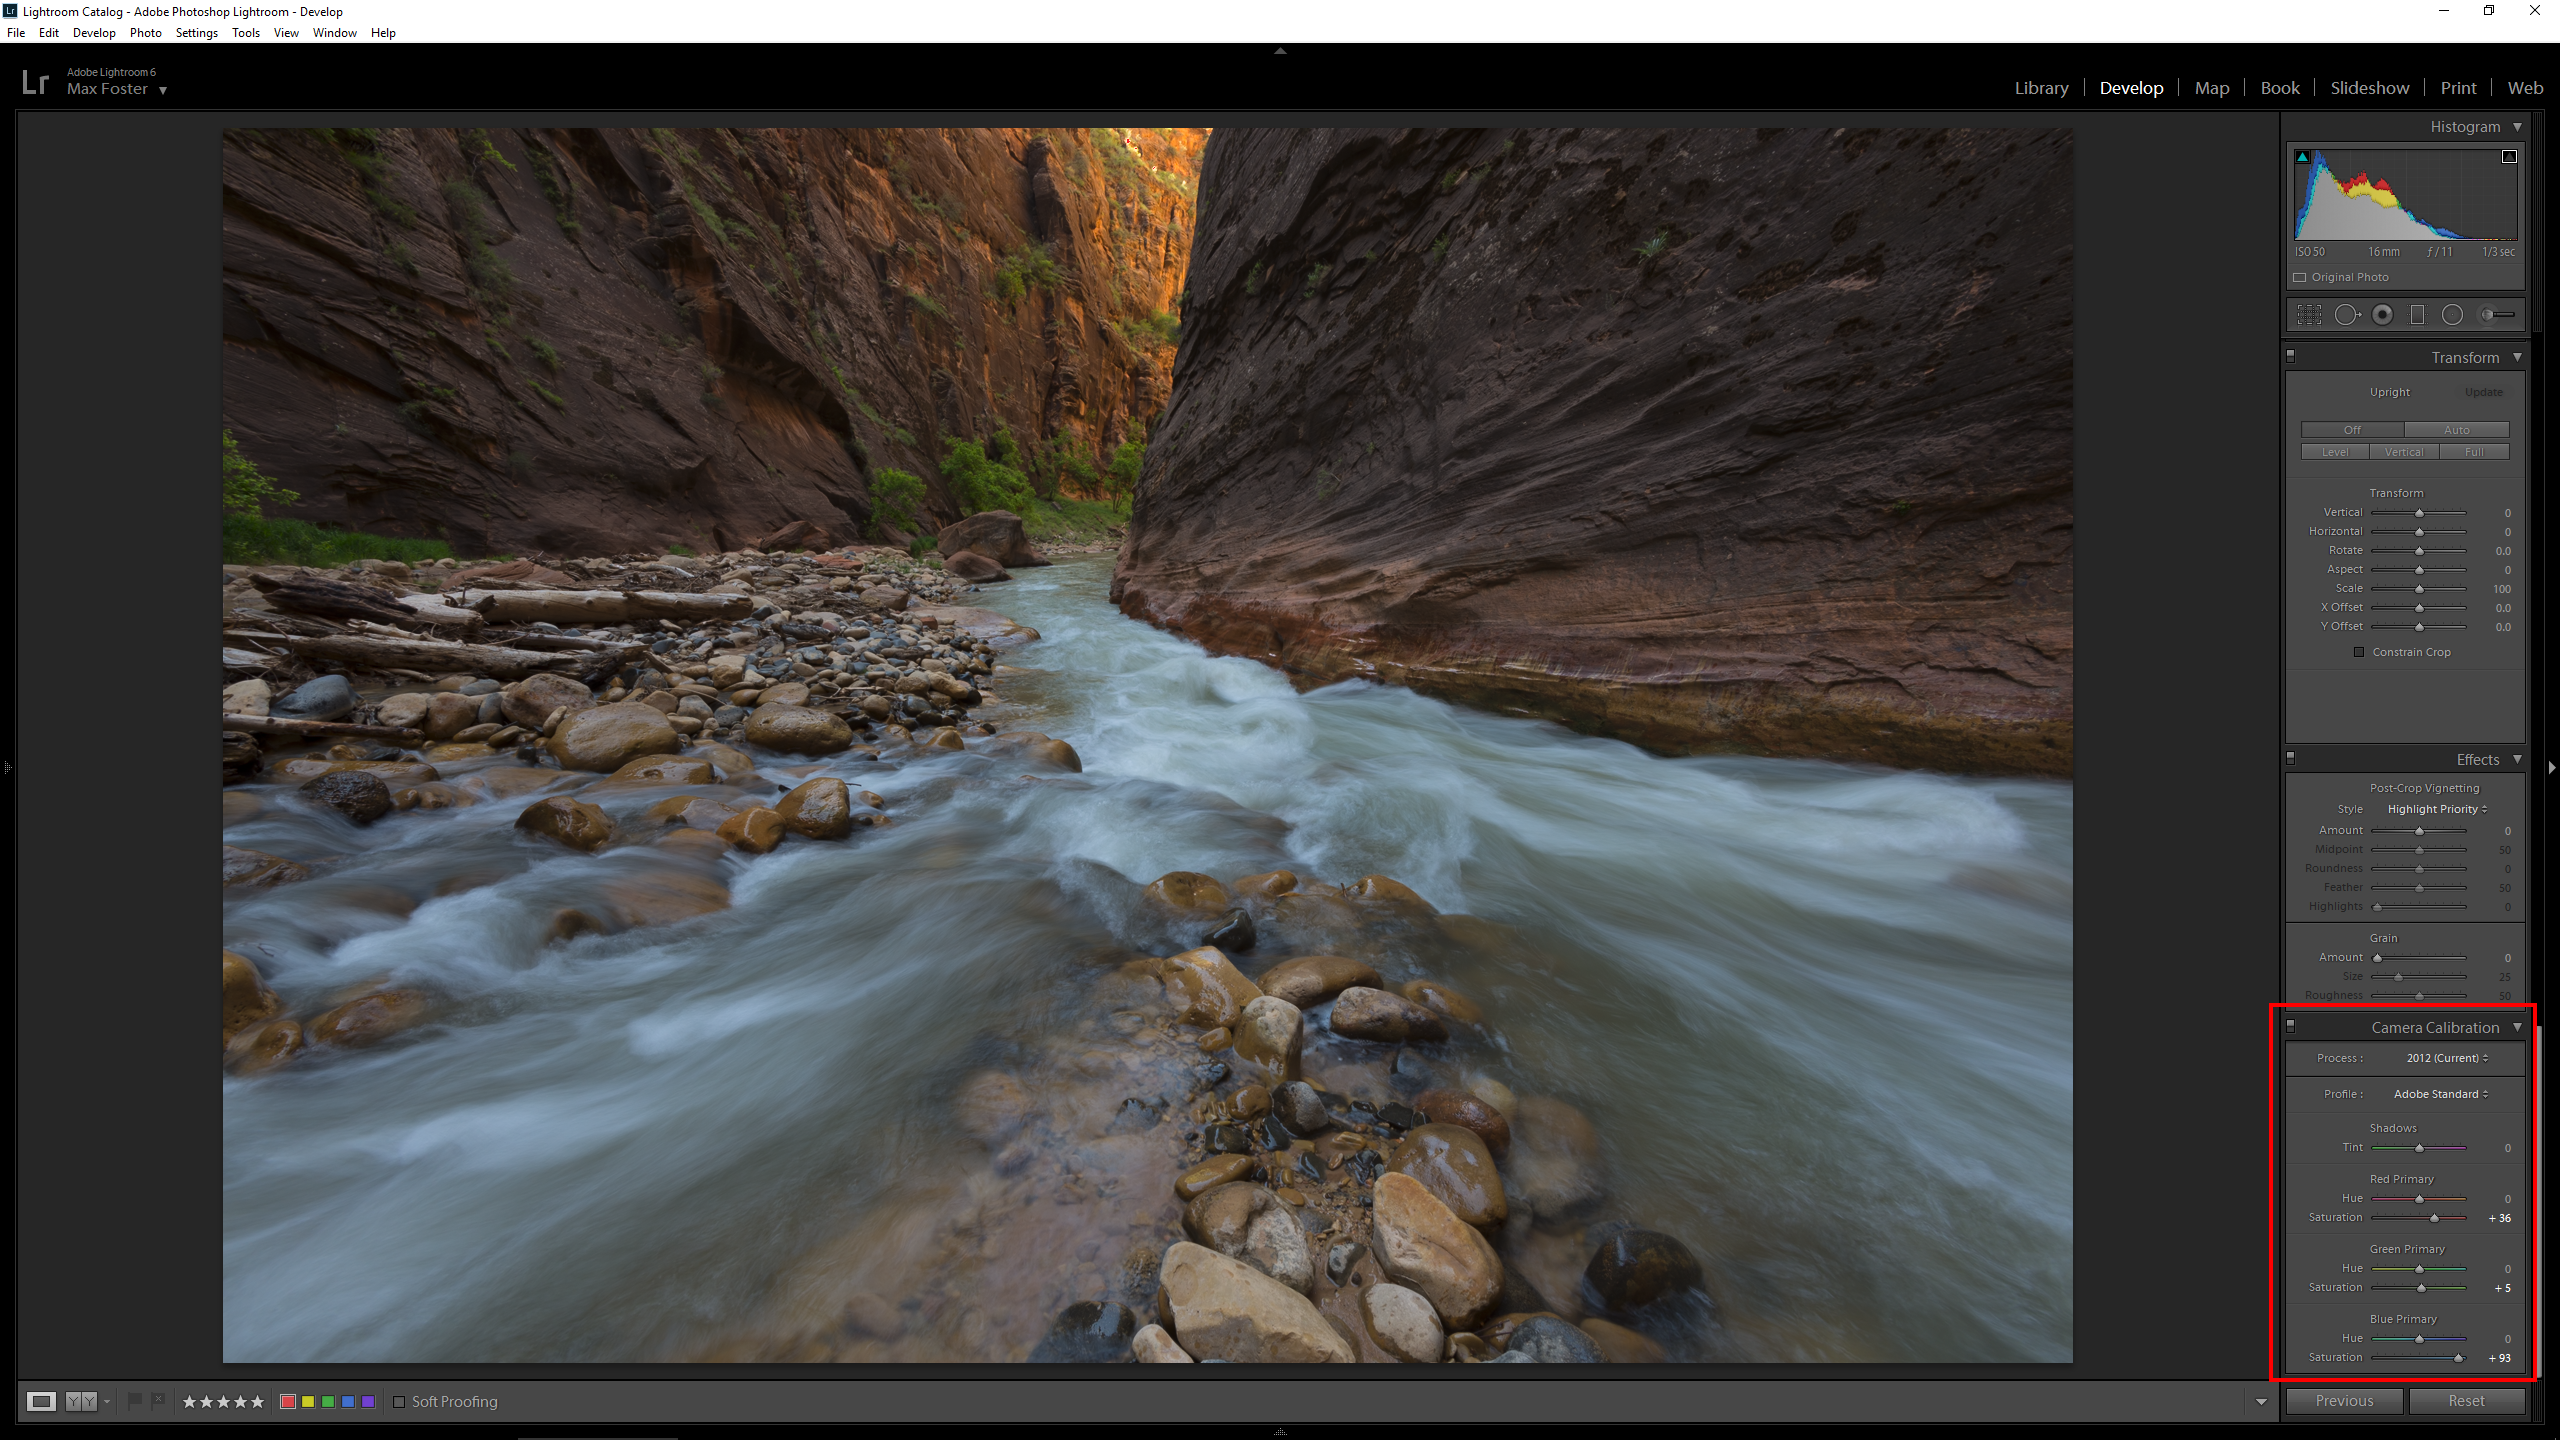Switch to Before/After YY view
Image resolution: width=2560 pixels, height=1440 pixels.
81,1401
